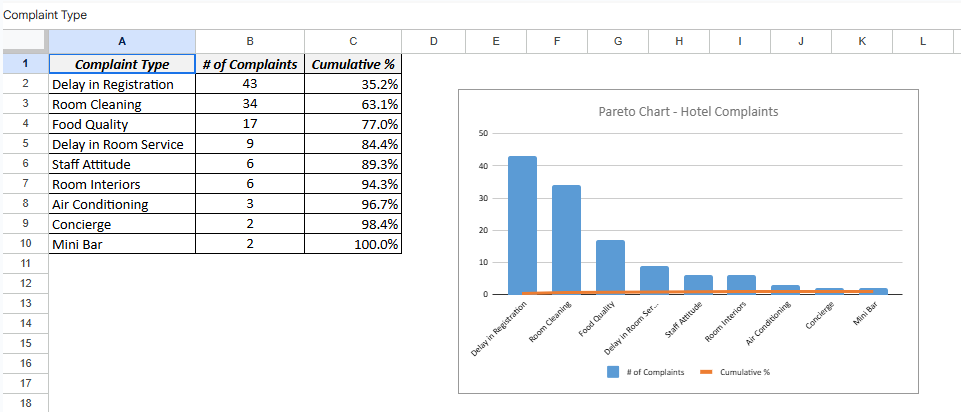
Task: Click the # of Complaints header cell
Action: (x=250, y=64)
